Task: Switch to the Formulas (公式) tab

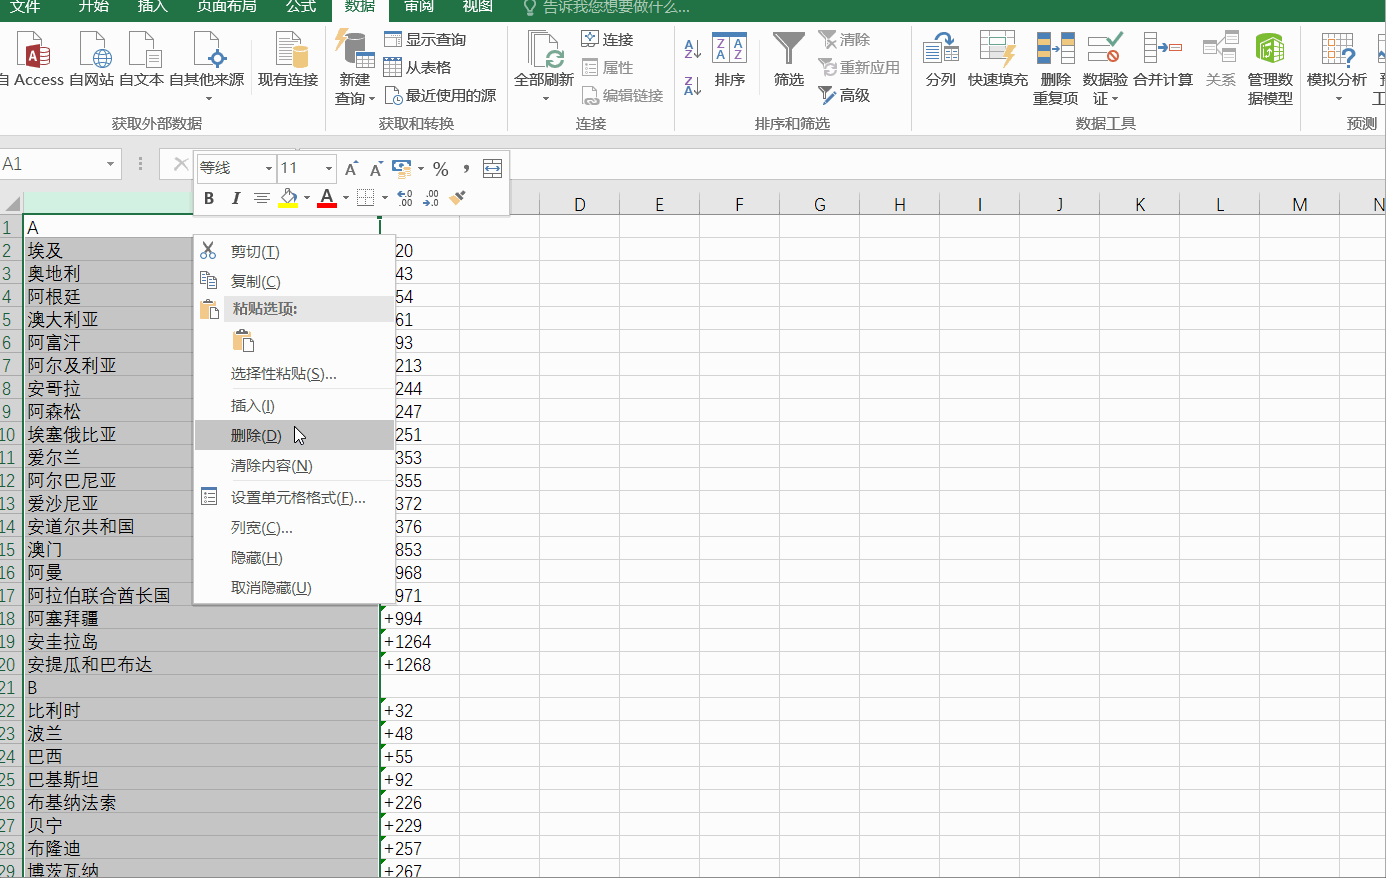Action: point(301,6)
